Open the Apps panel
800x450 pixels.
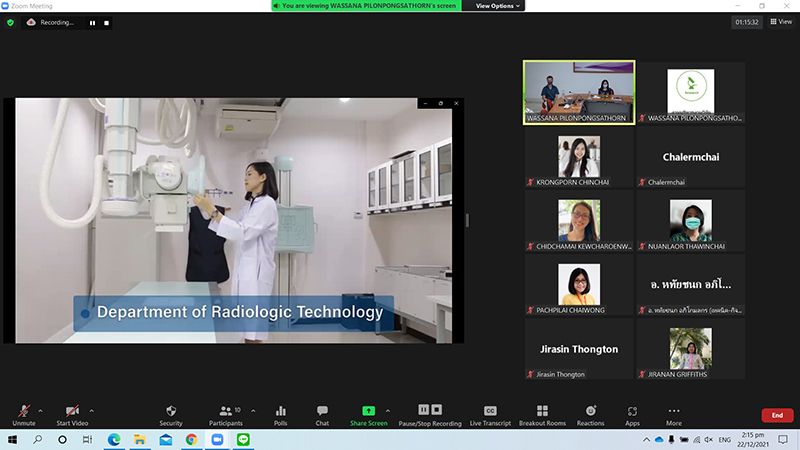[632, 415]
